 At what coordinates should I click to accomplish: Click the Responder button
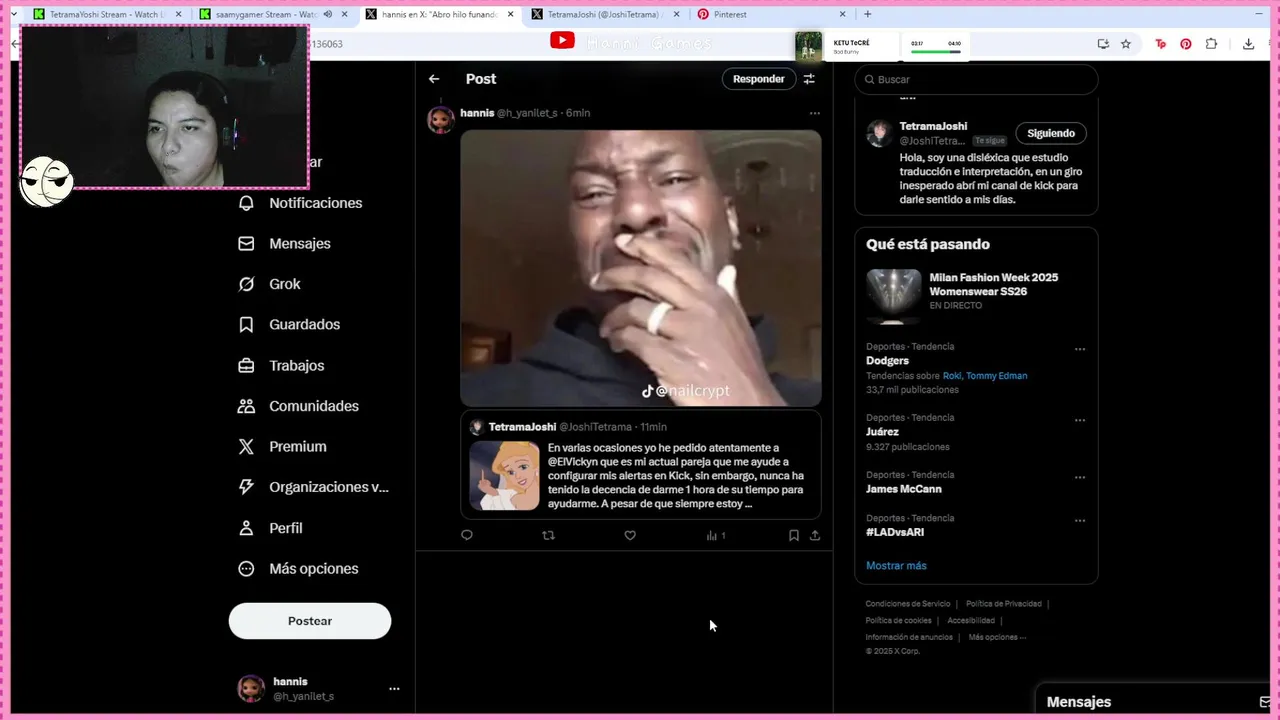point(759,79)
